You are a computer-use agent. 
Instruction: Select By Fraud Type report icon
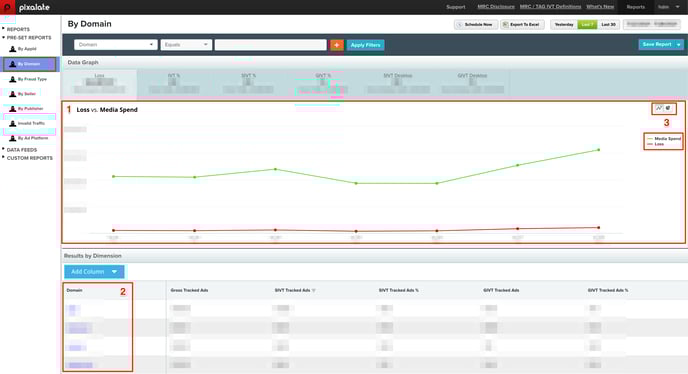point(13,79)
